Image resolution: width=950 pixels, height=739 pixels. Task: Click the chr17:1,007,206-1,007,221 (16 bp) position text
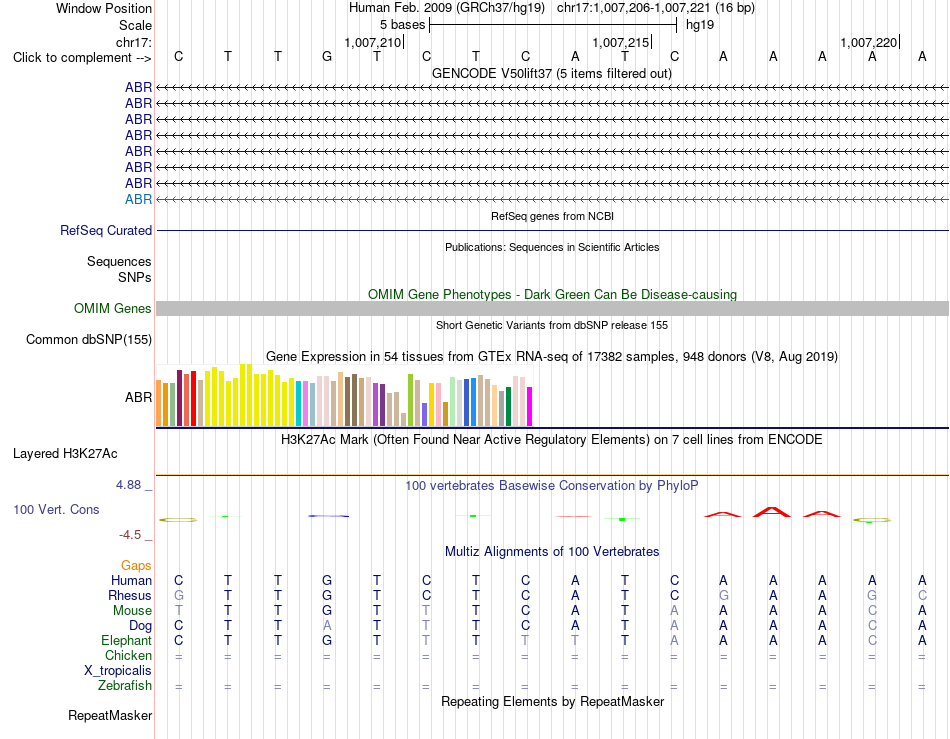(x=656, y=8)
